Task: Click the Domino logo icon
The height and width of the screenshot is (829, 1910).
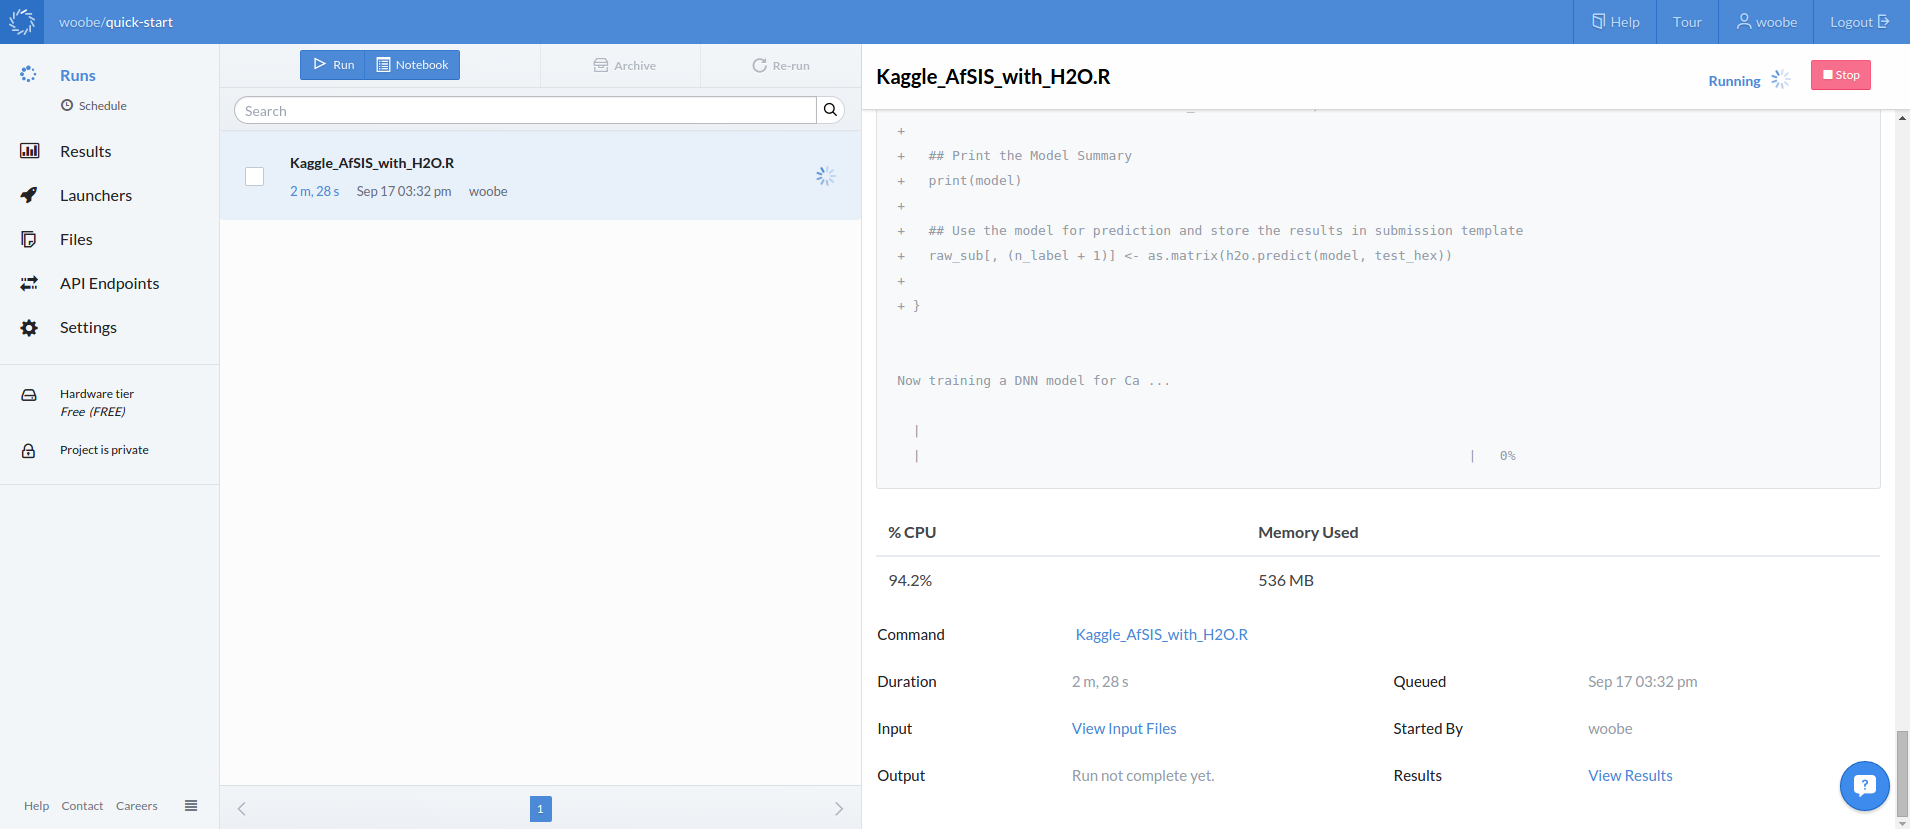Action: [22, 21]
